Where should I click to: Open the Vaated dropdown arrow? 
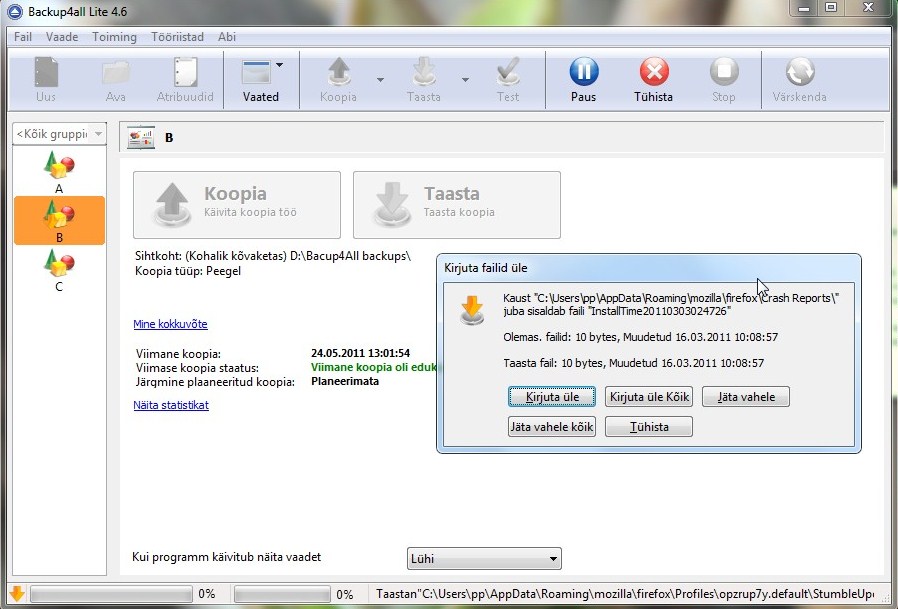[x=279, y=65]
